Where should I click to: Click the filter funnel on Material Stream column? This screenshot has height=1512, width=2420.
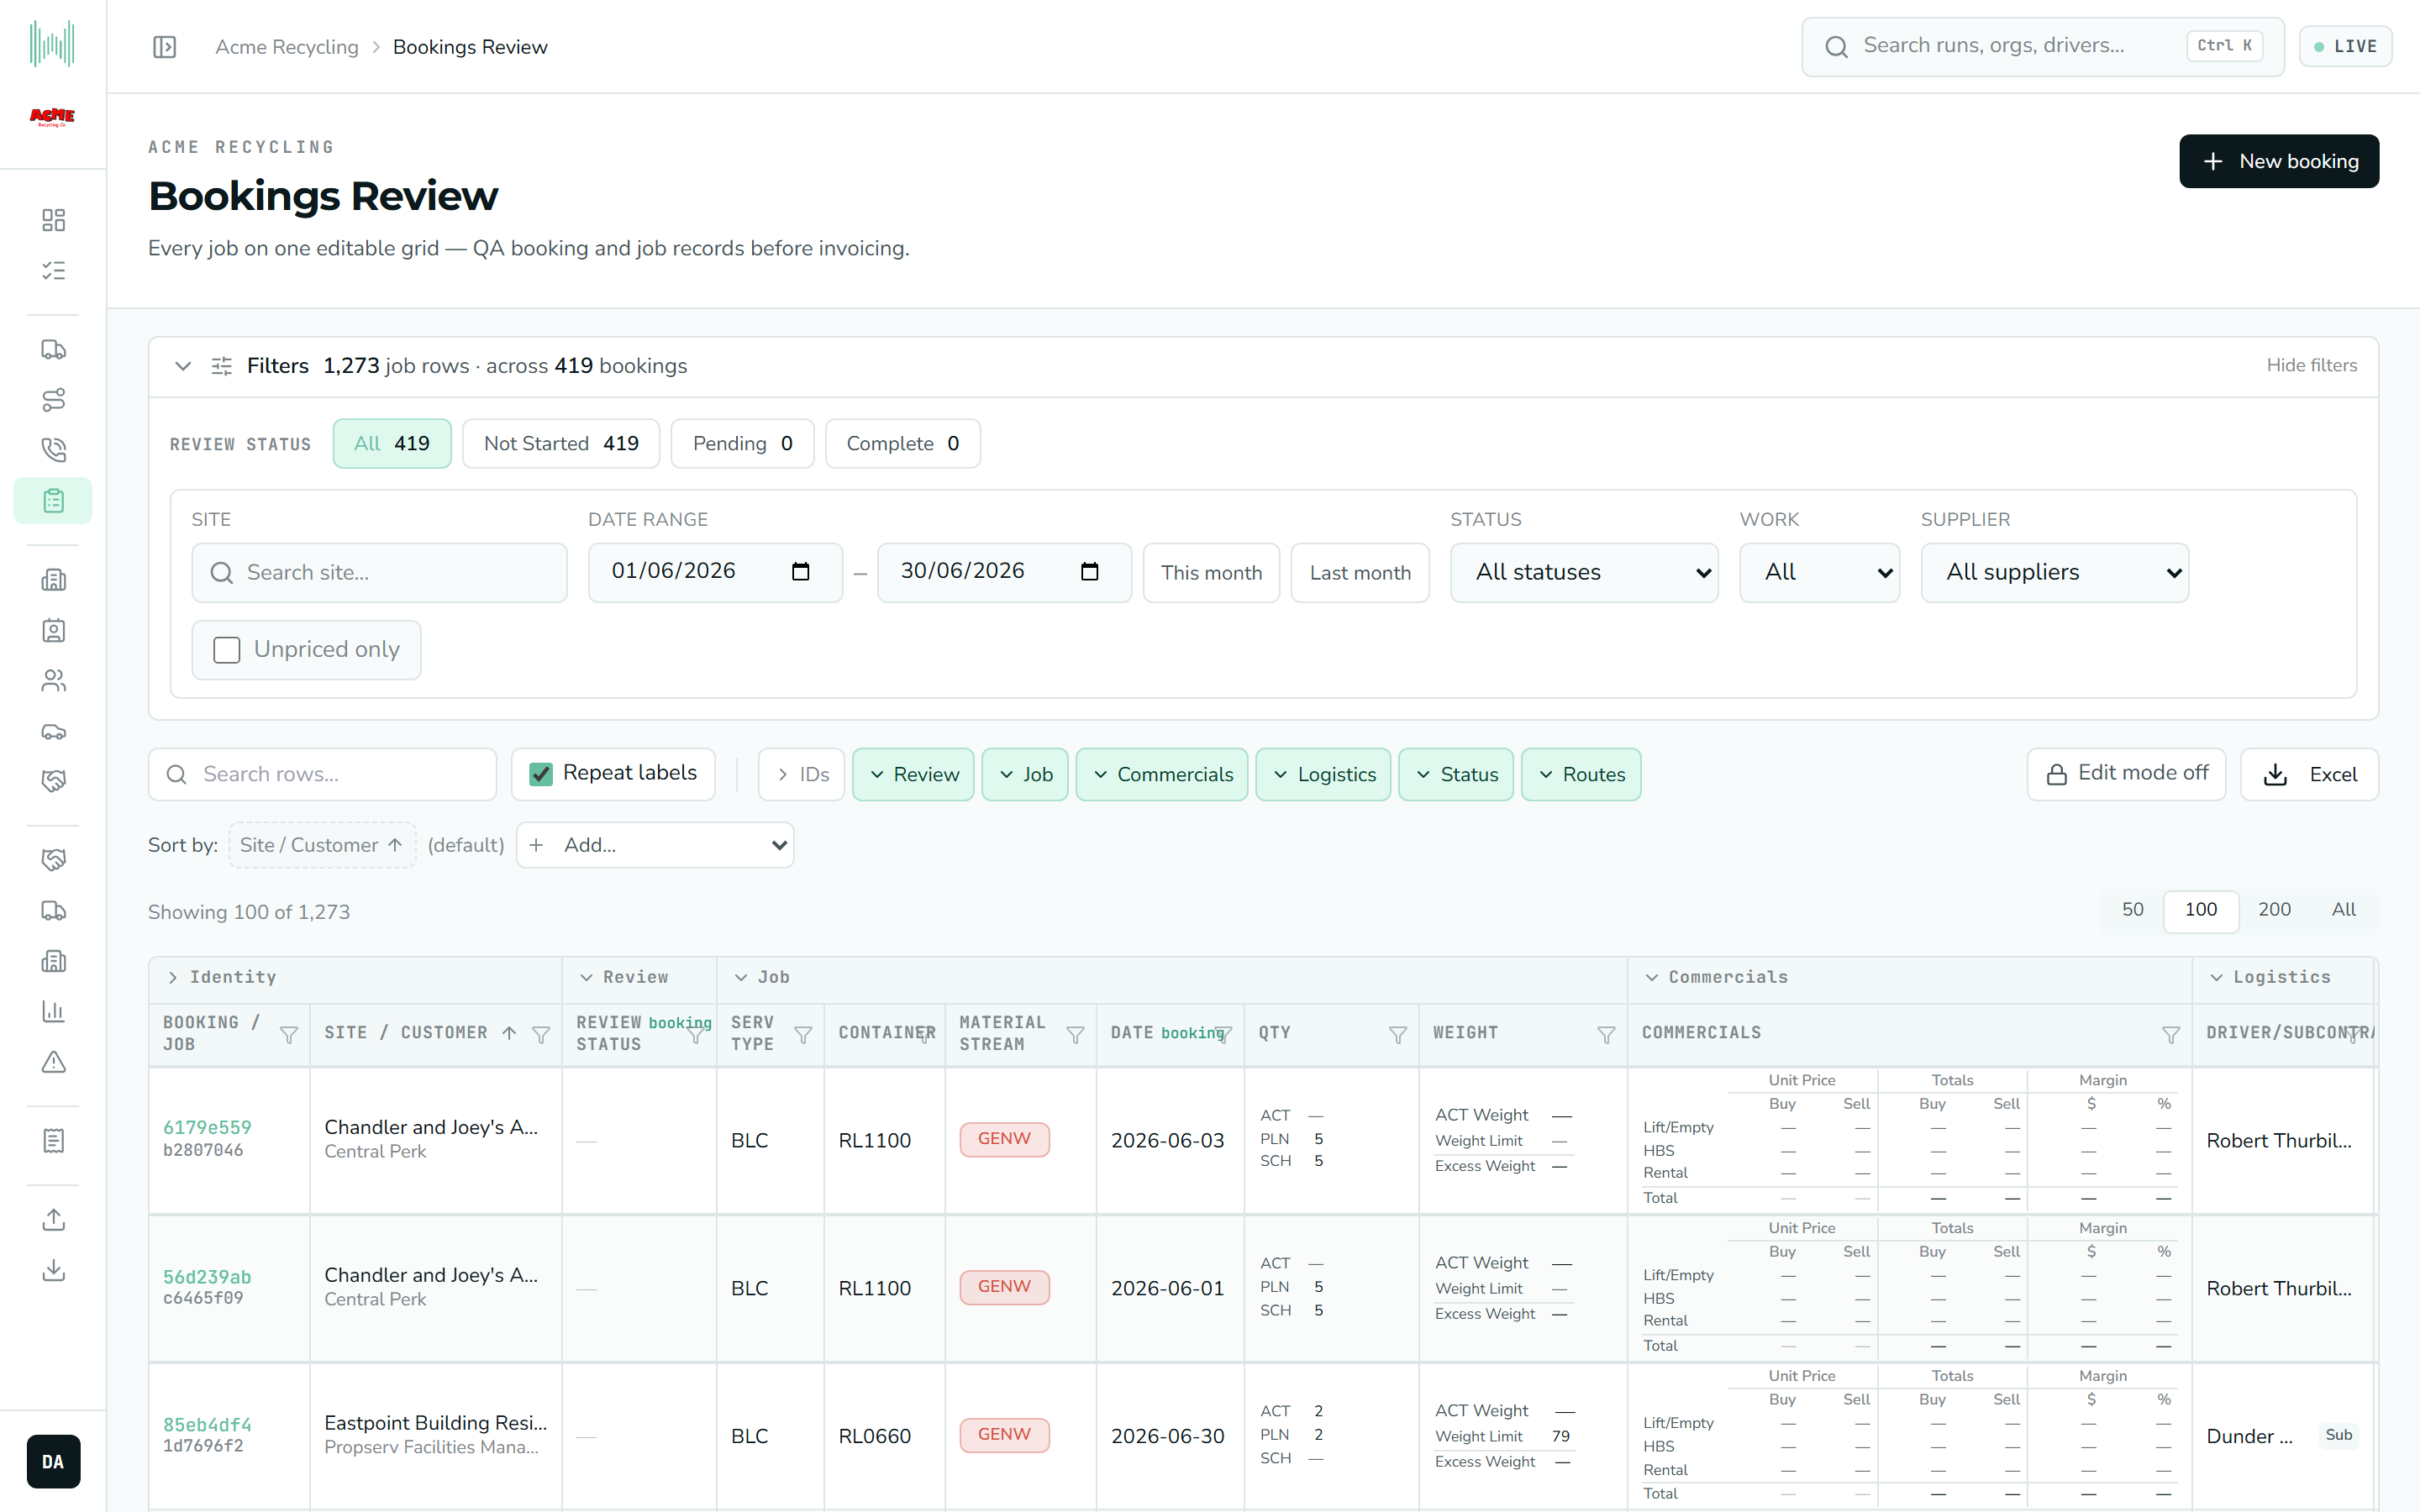(1076, 1035)
